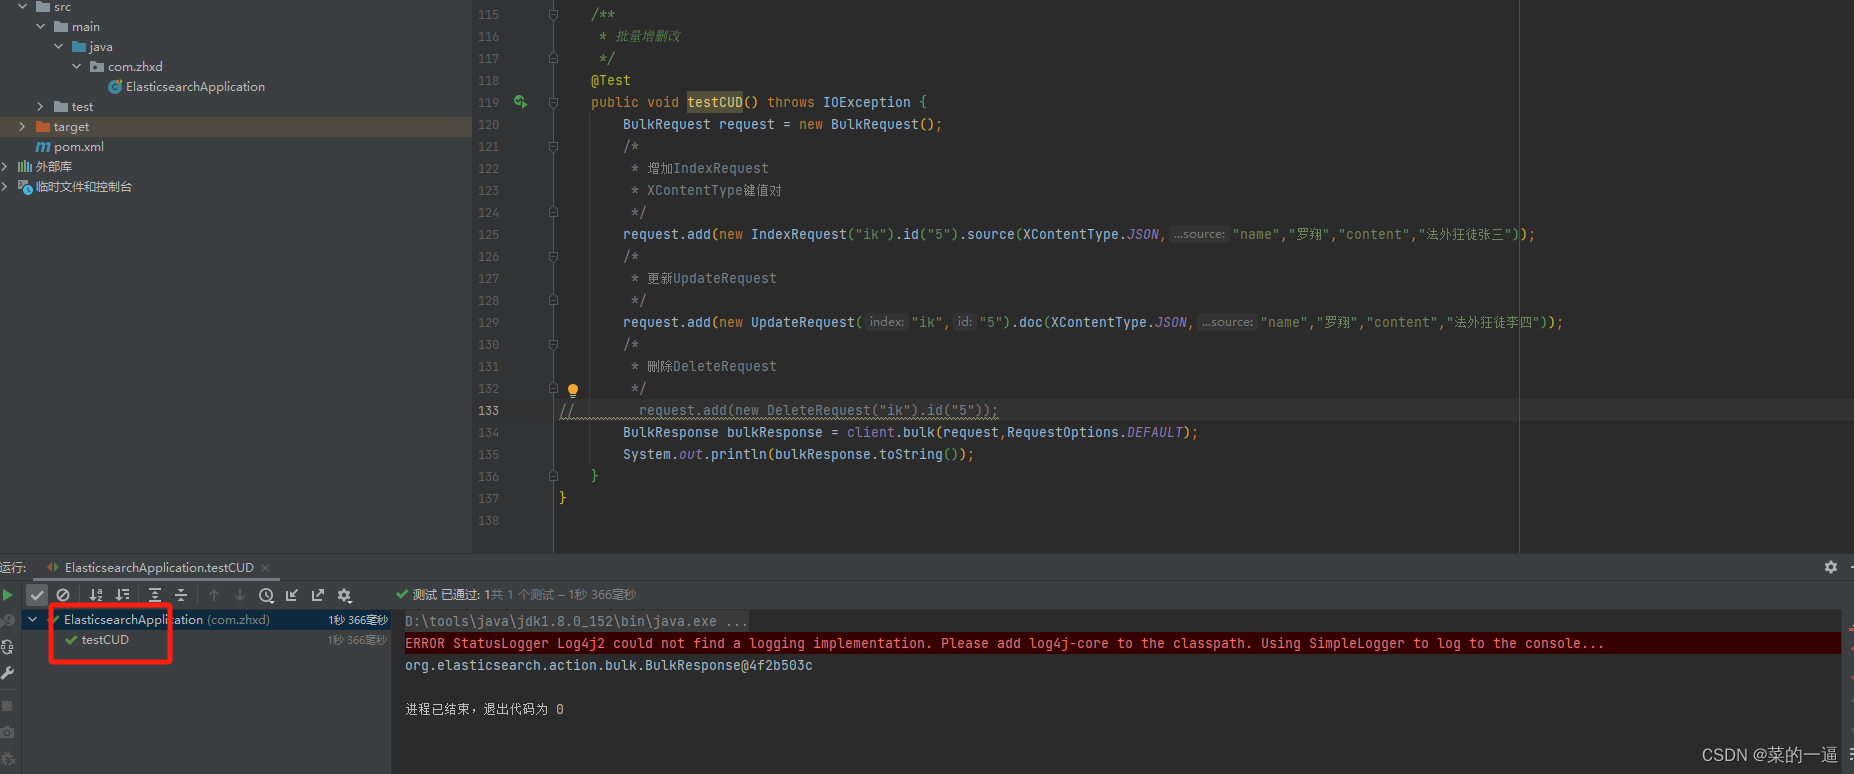
Task: Collapse the ElasticsearchApplication test result node
Action: point(33,620)
